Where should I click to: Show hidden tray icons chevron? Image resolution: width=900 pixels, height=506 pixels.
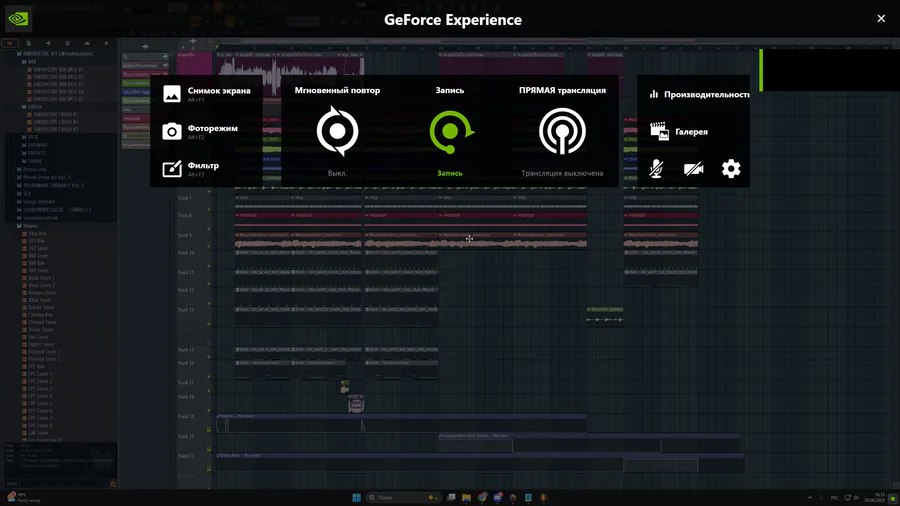(810, 497)
